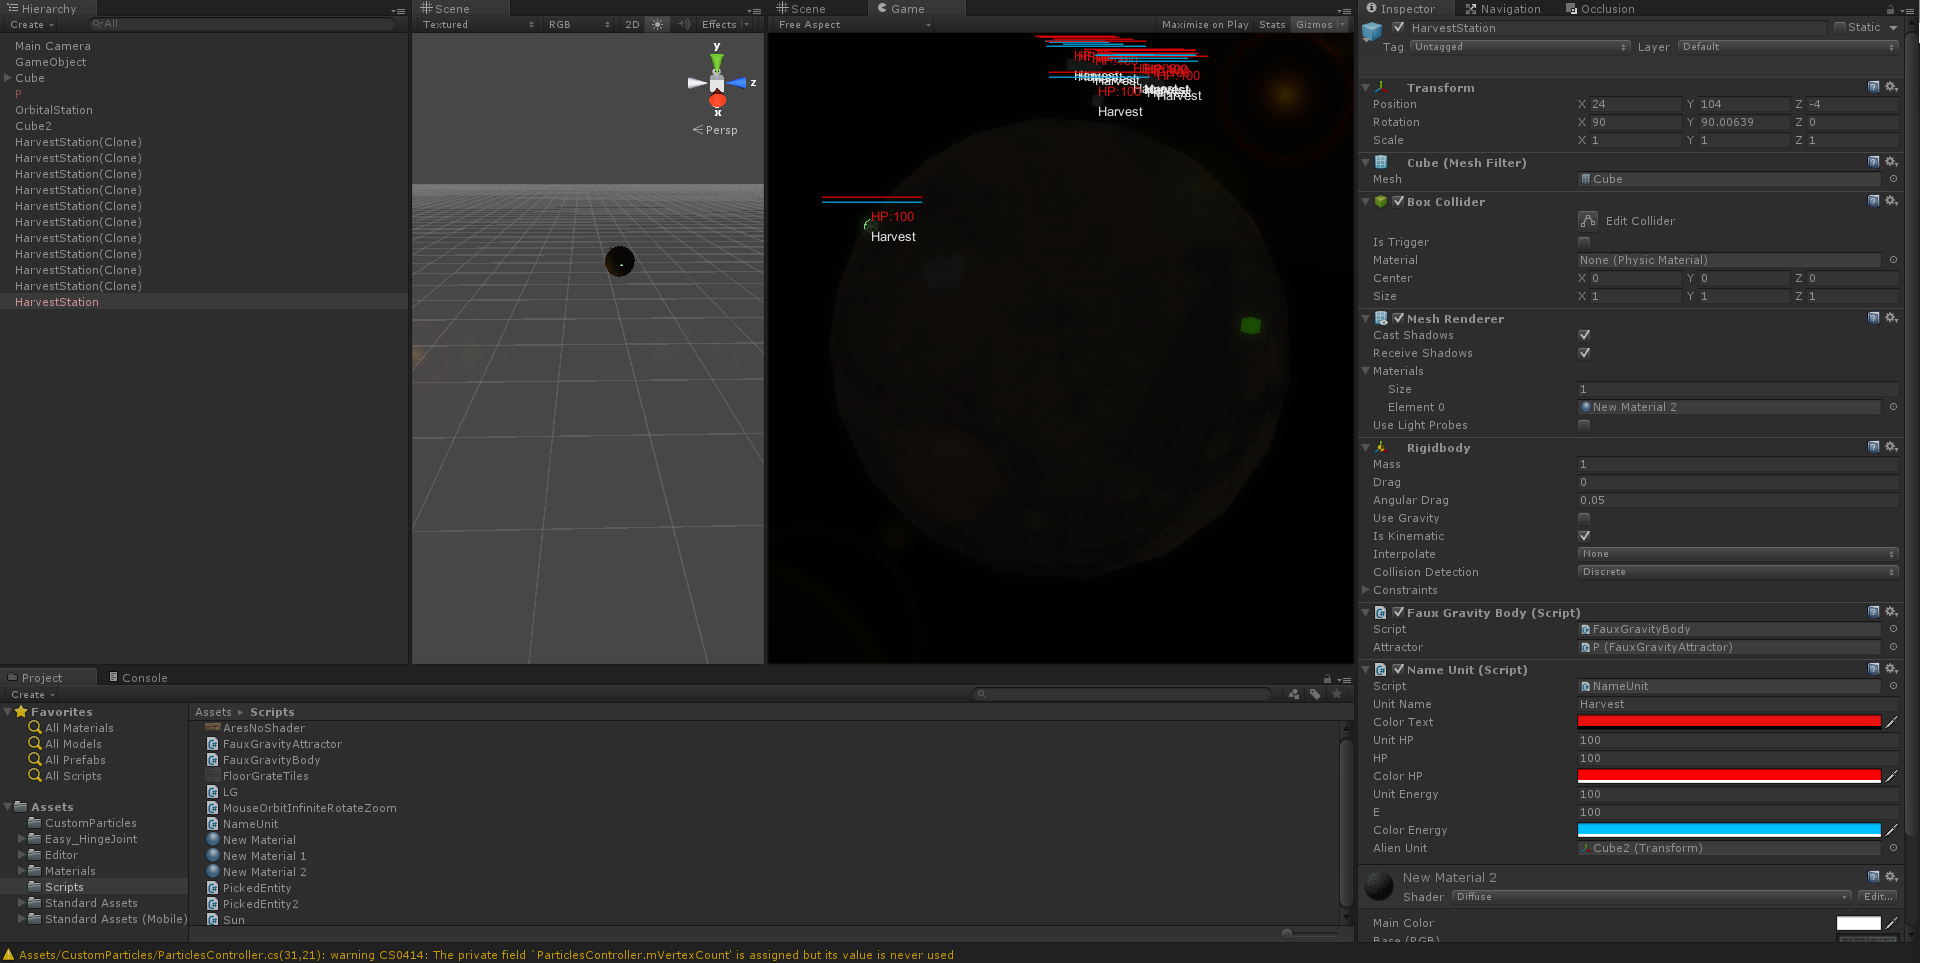Open Transform component gear settings
This screenshot has height=963, width=1943.
(1891, 88)
